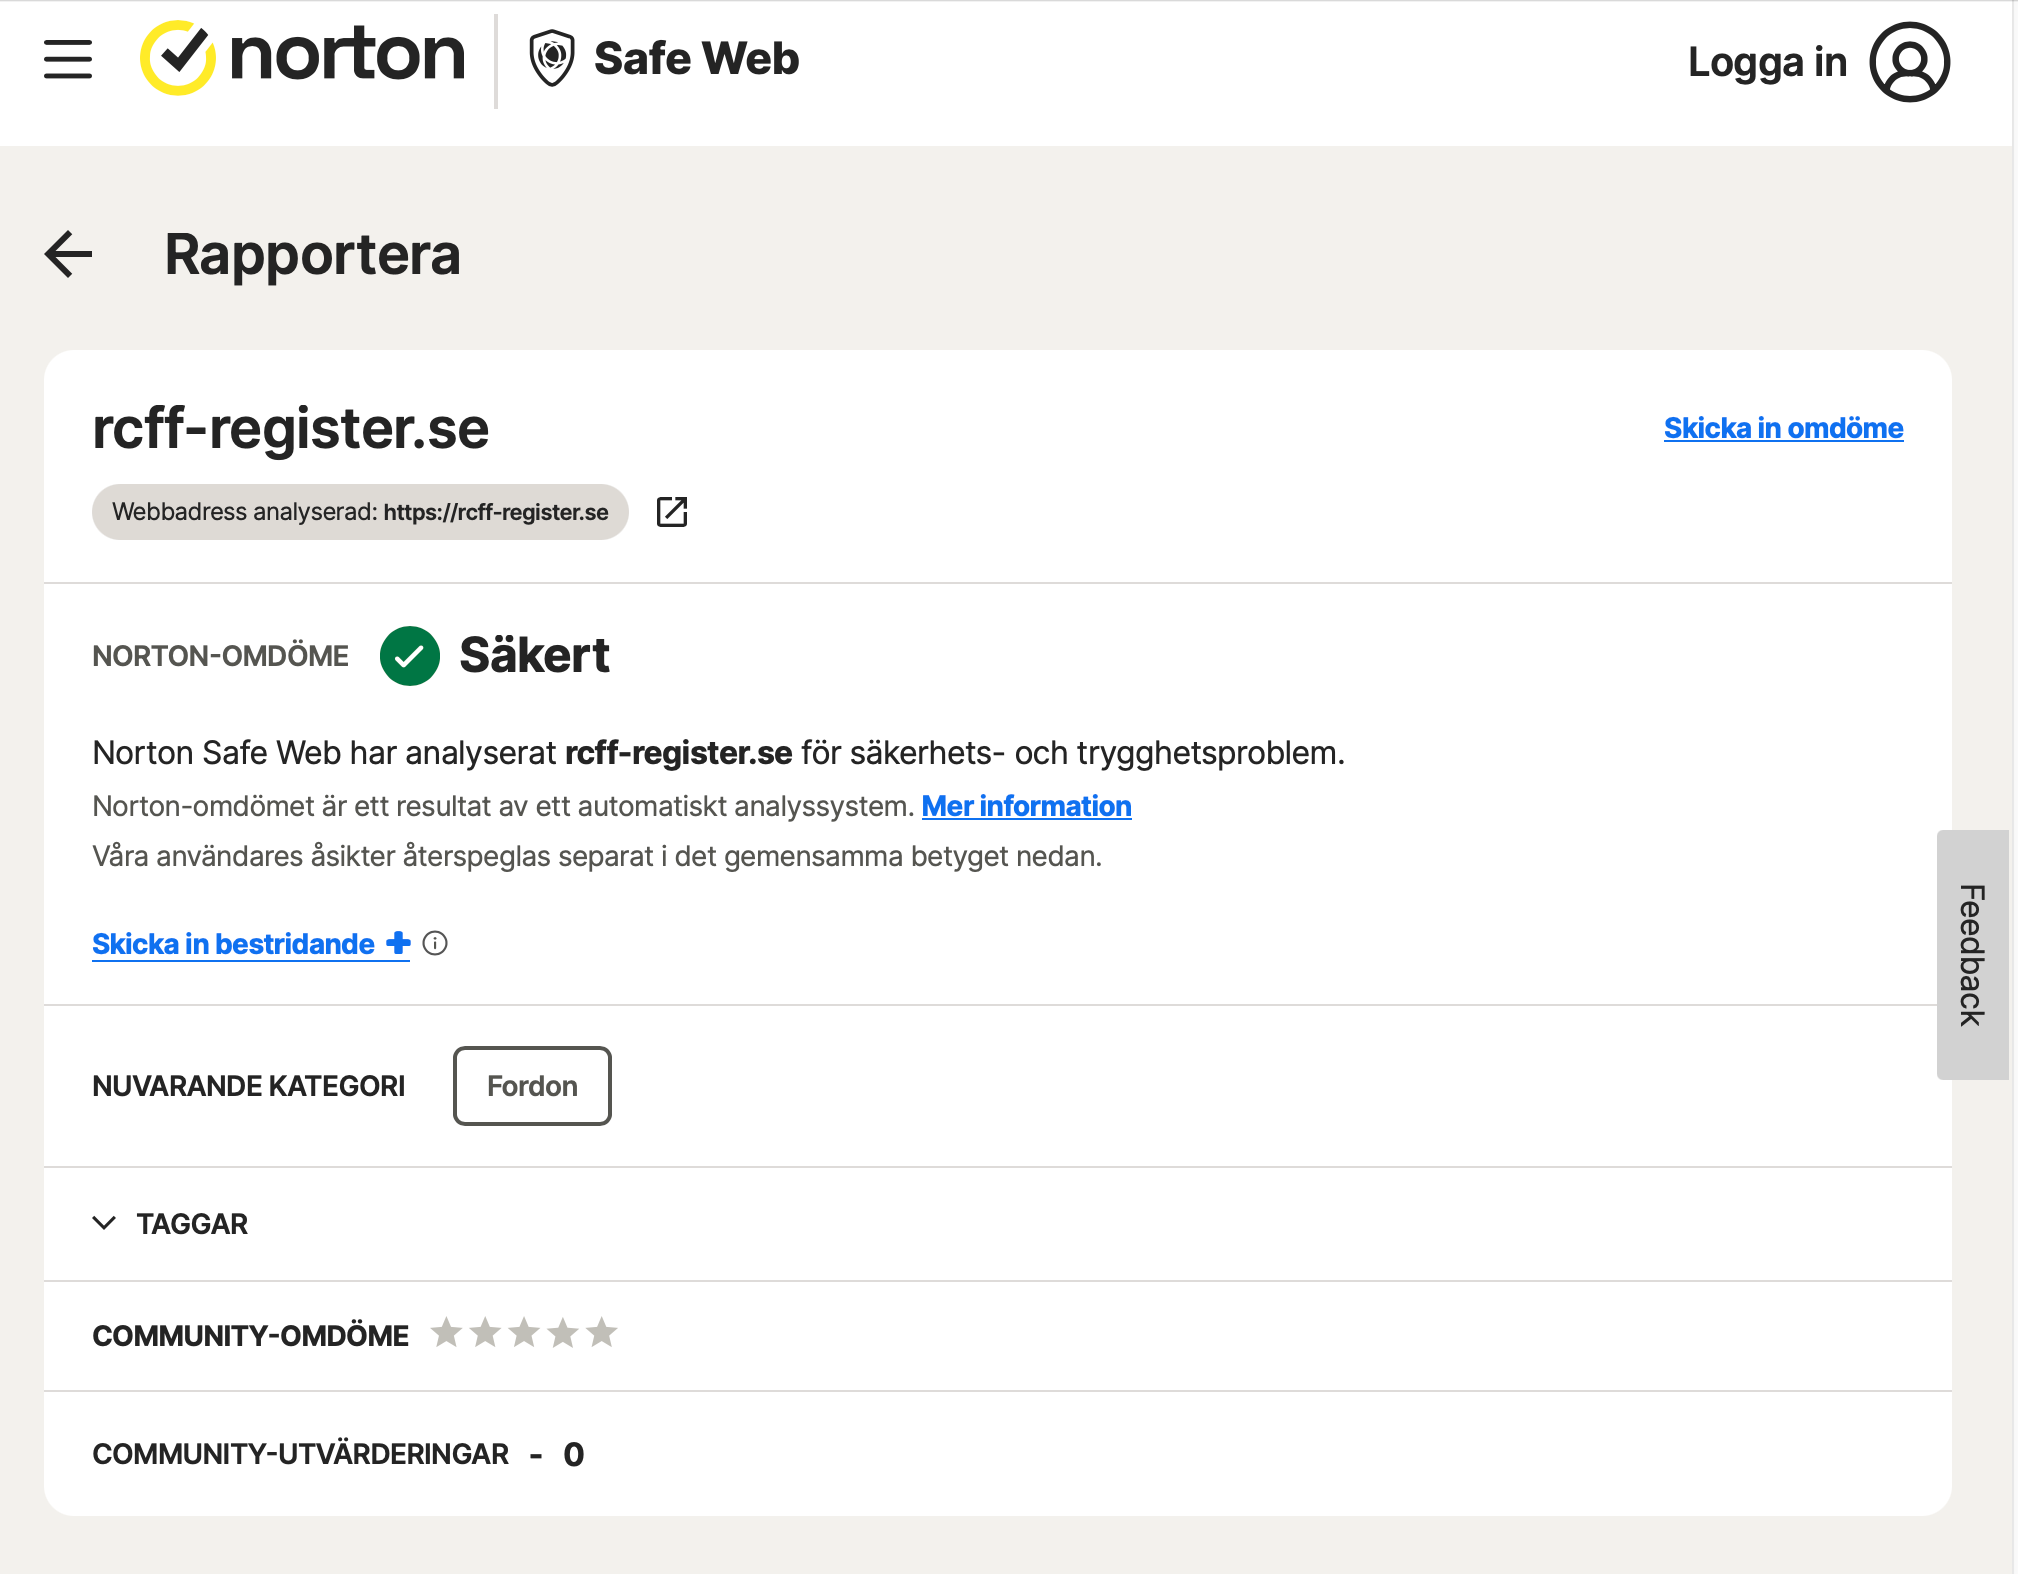
Task: Open the Mer information link
Action: 1027,806
